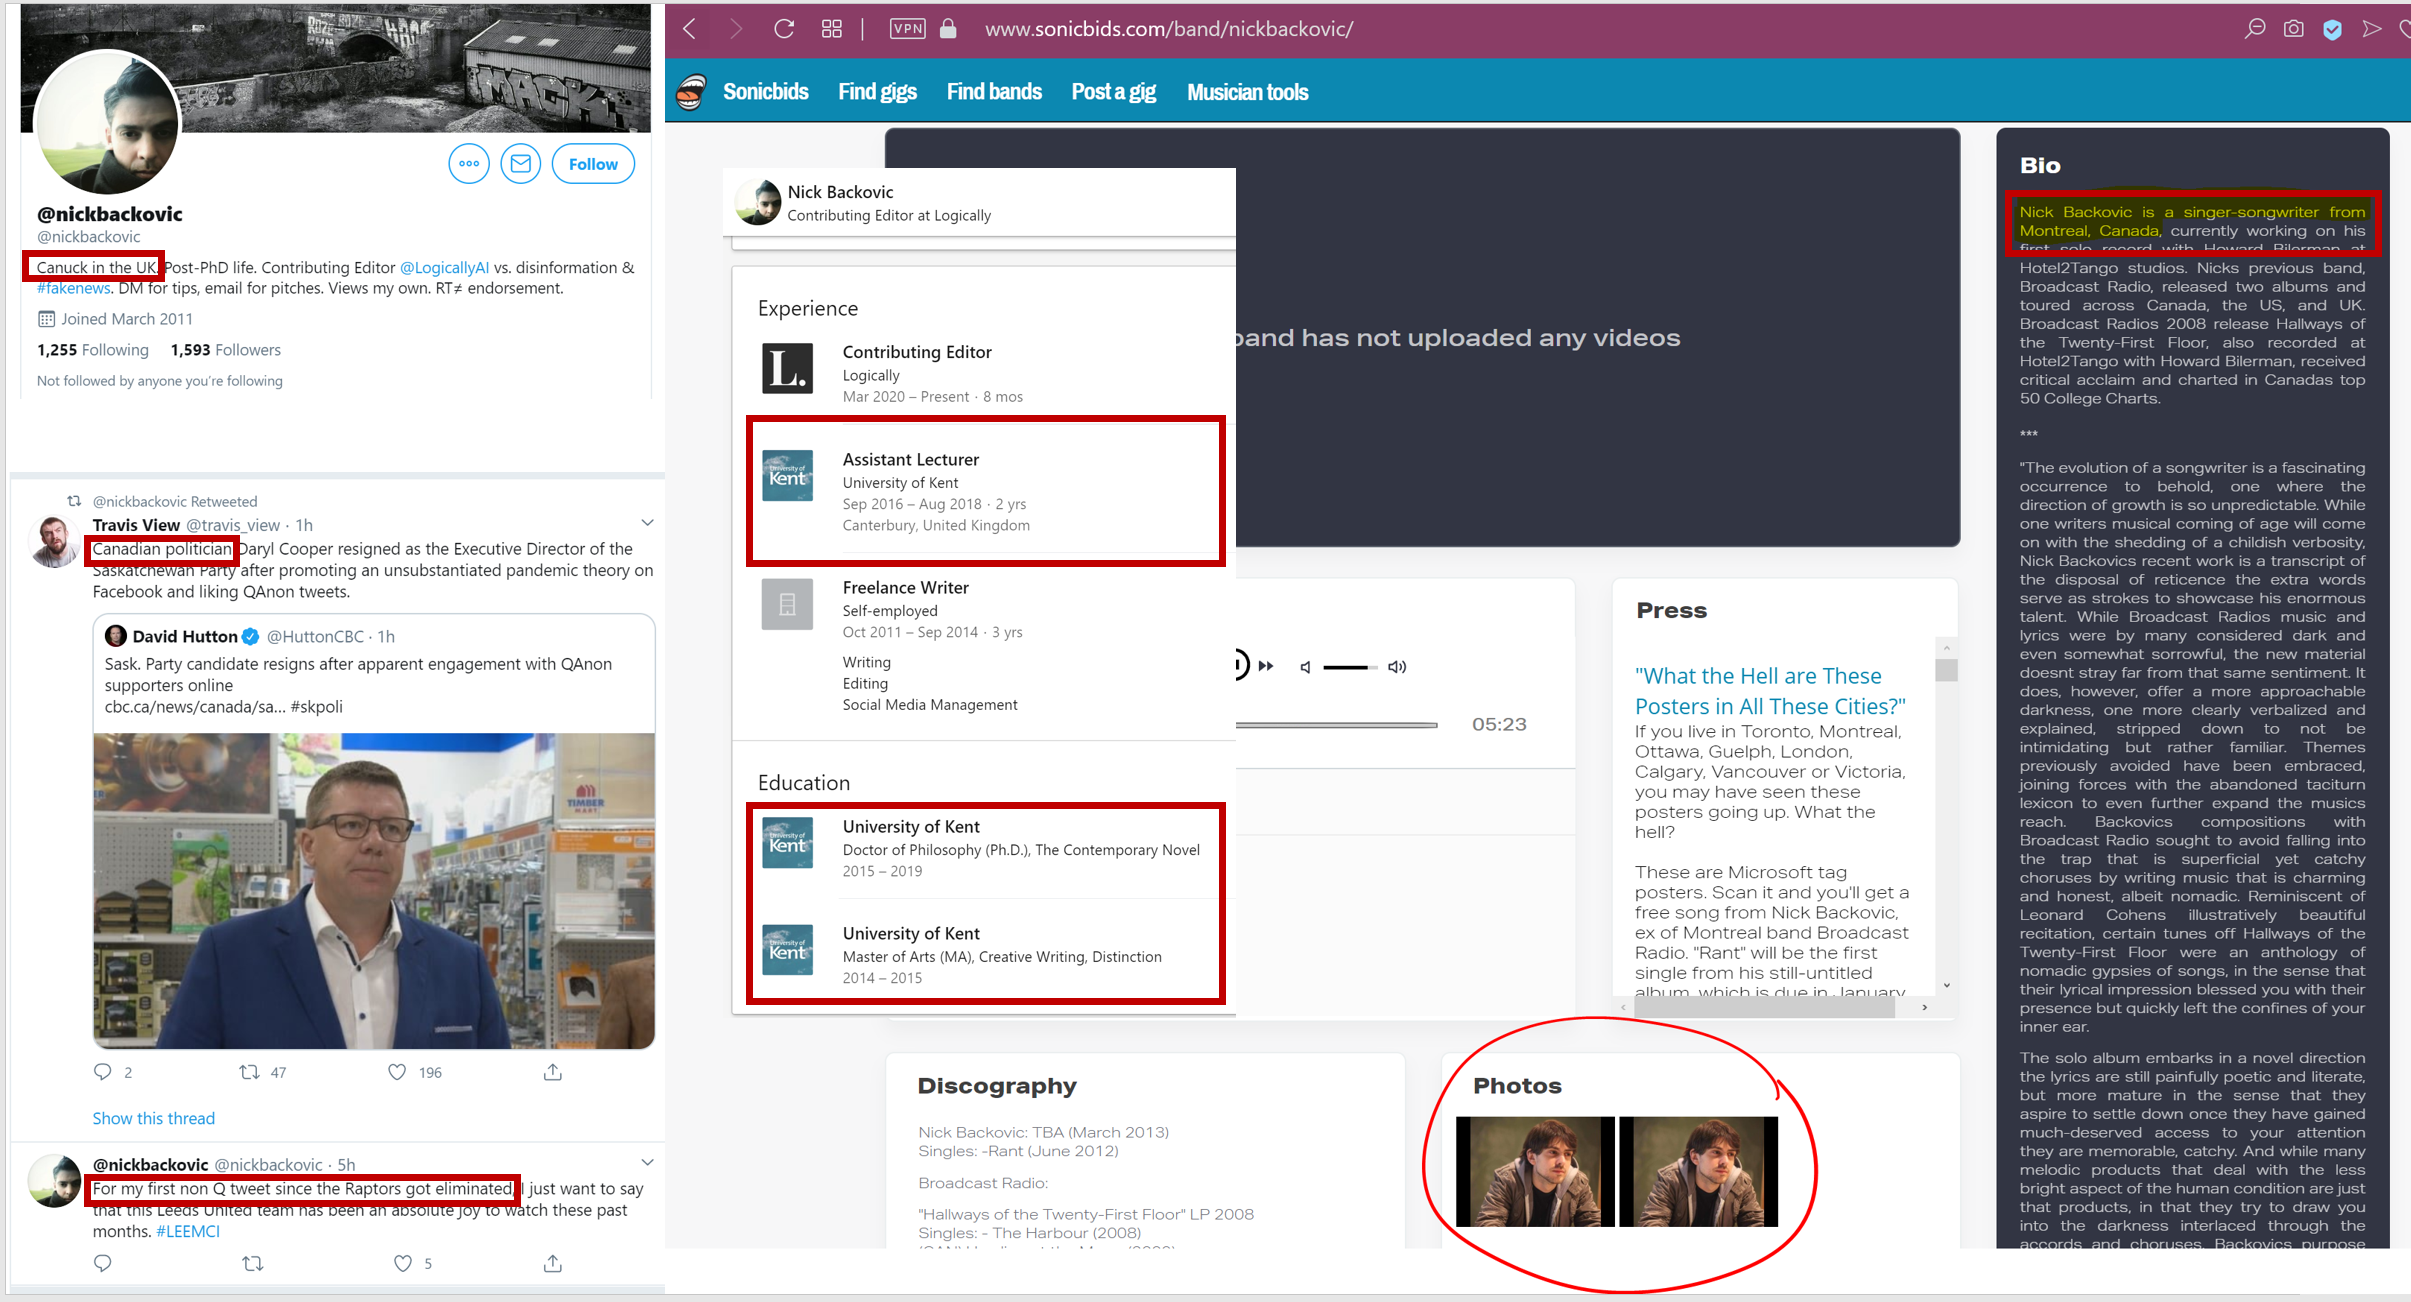Click the browser back arrow
Viewport: 2411px width, 1302px height.
(689, 29)
